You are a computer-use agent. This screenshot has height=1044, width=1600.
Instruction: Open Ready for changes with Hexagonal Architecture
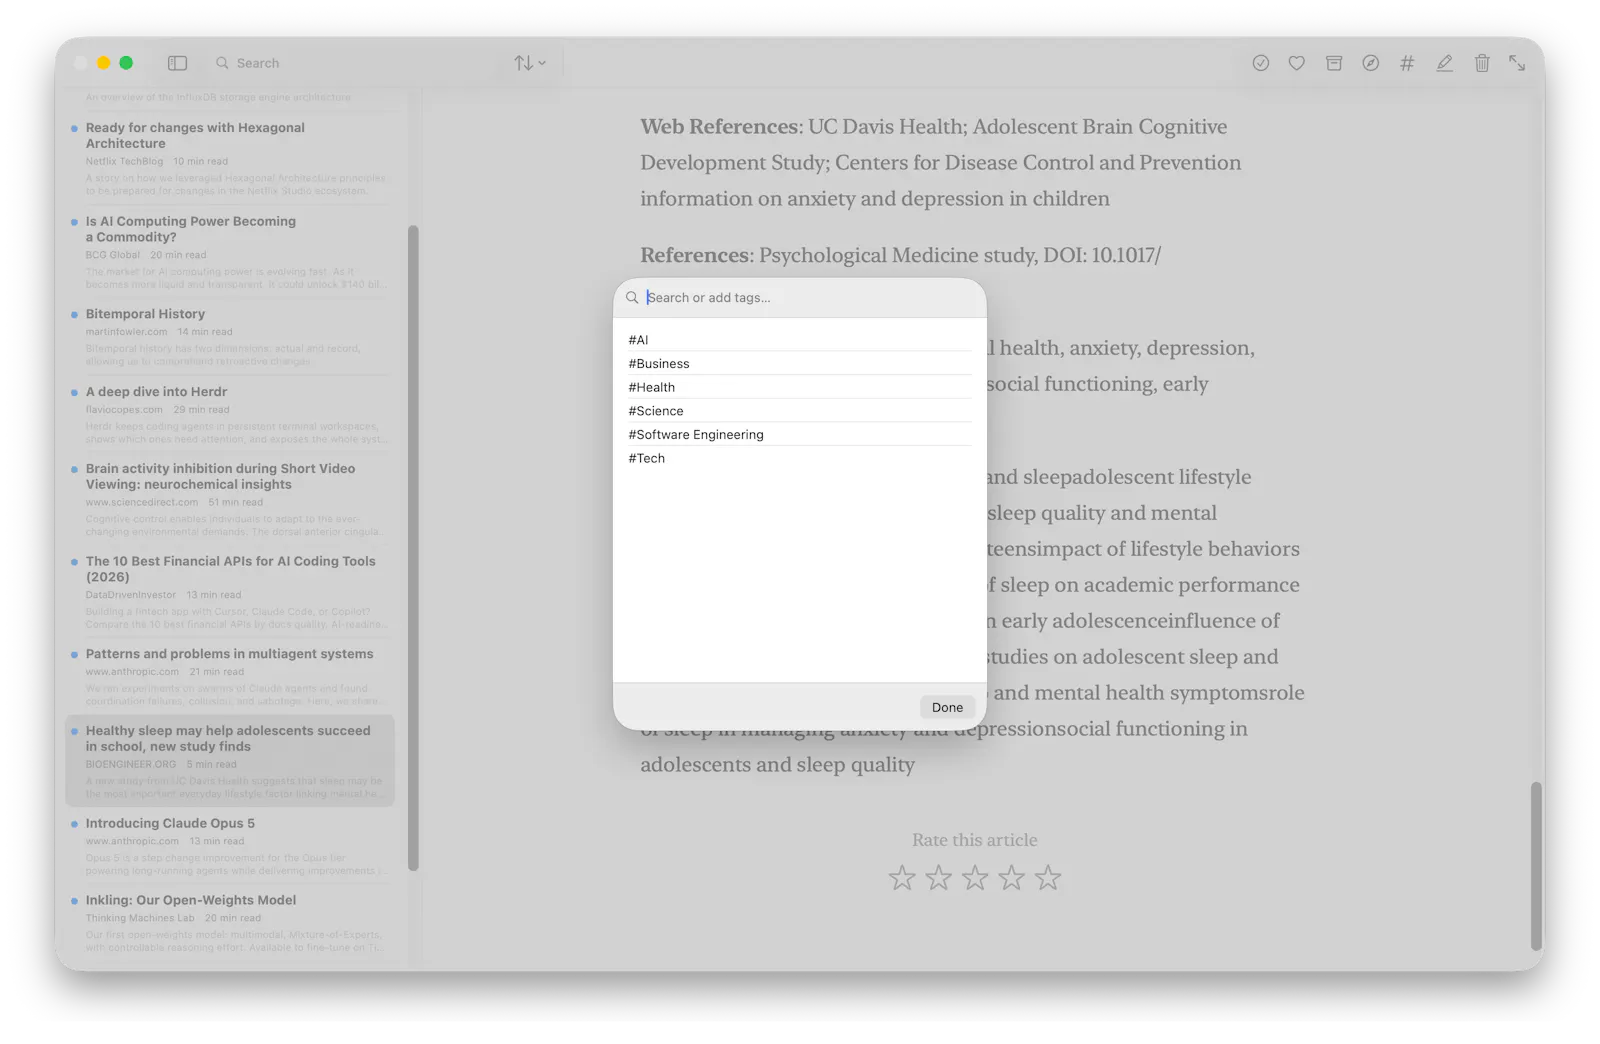pyautogui.click(x=230, y=158)
